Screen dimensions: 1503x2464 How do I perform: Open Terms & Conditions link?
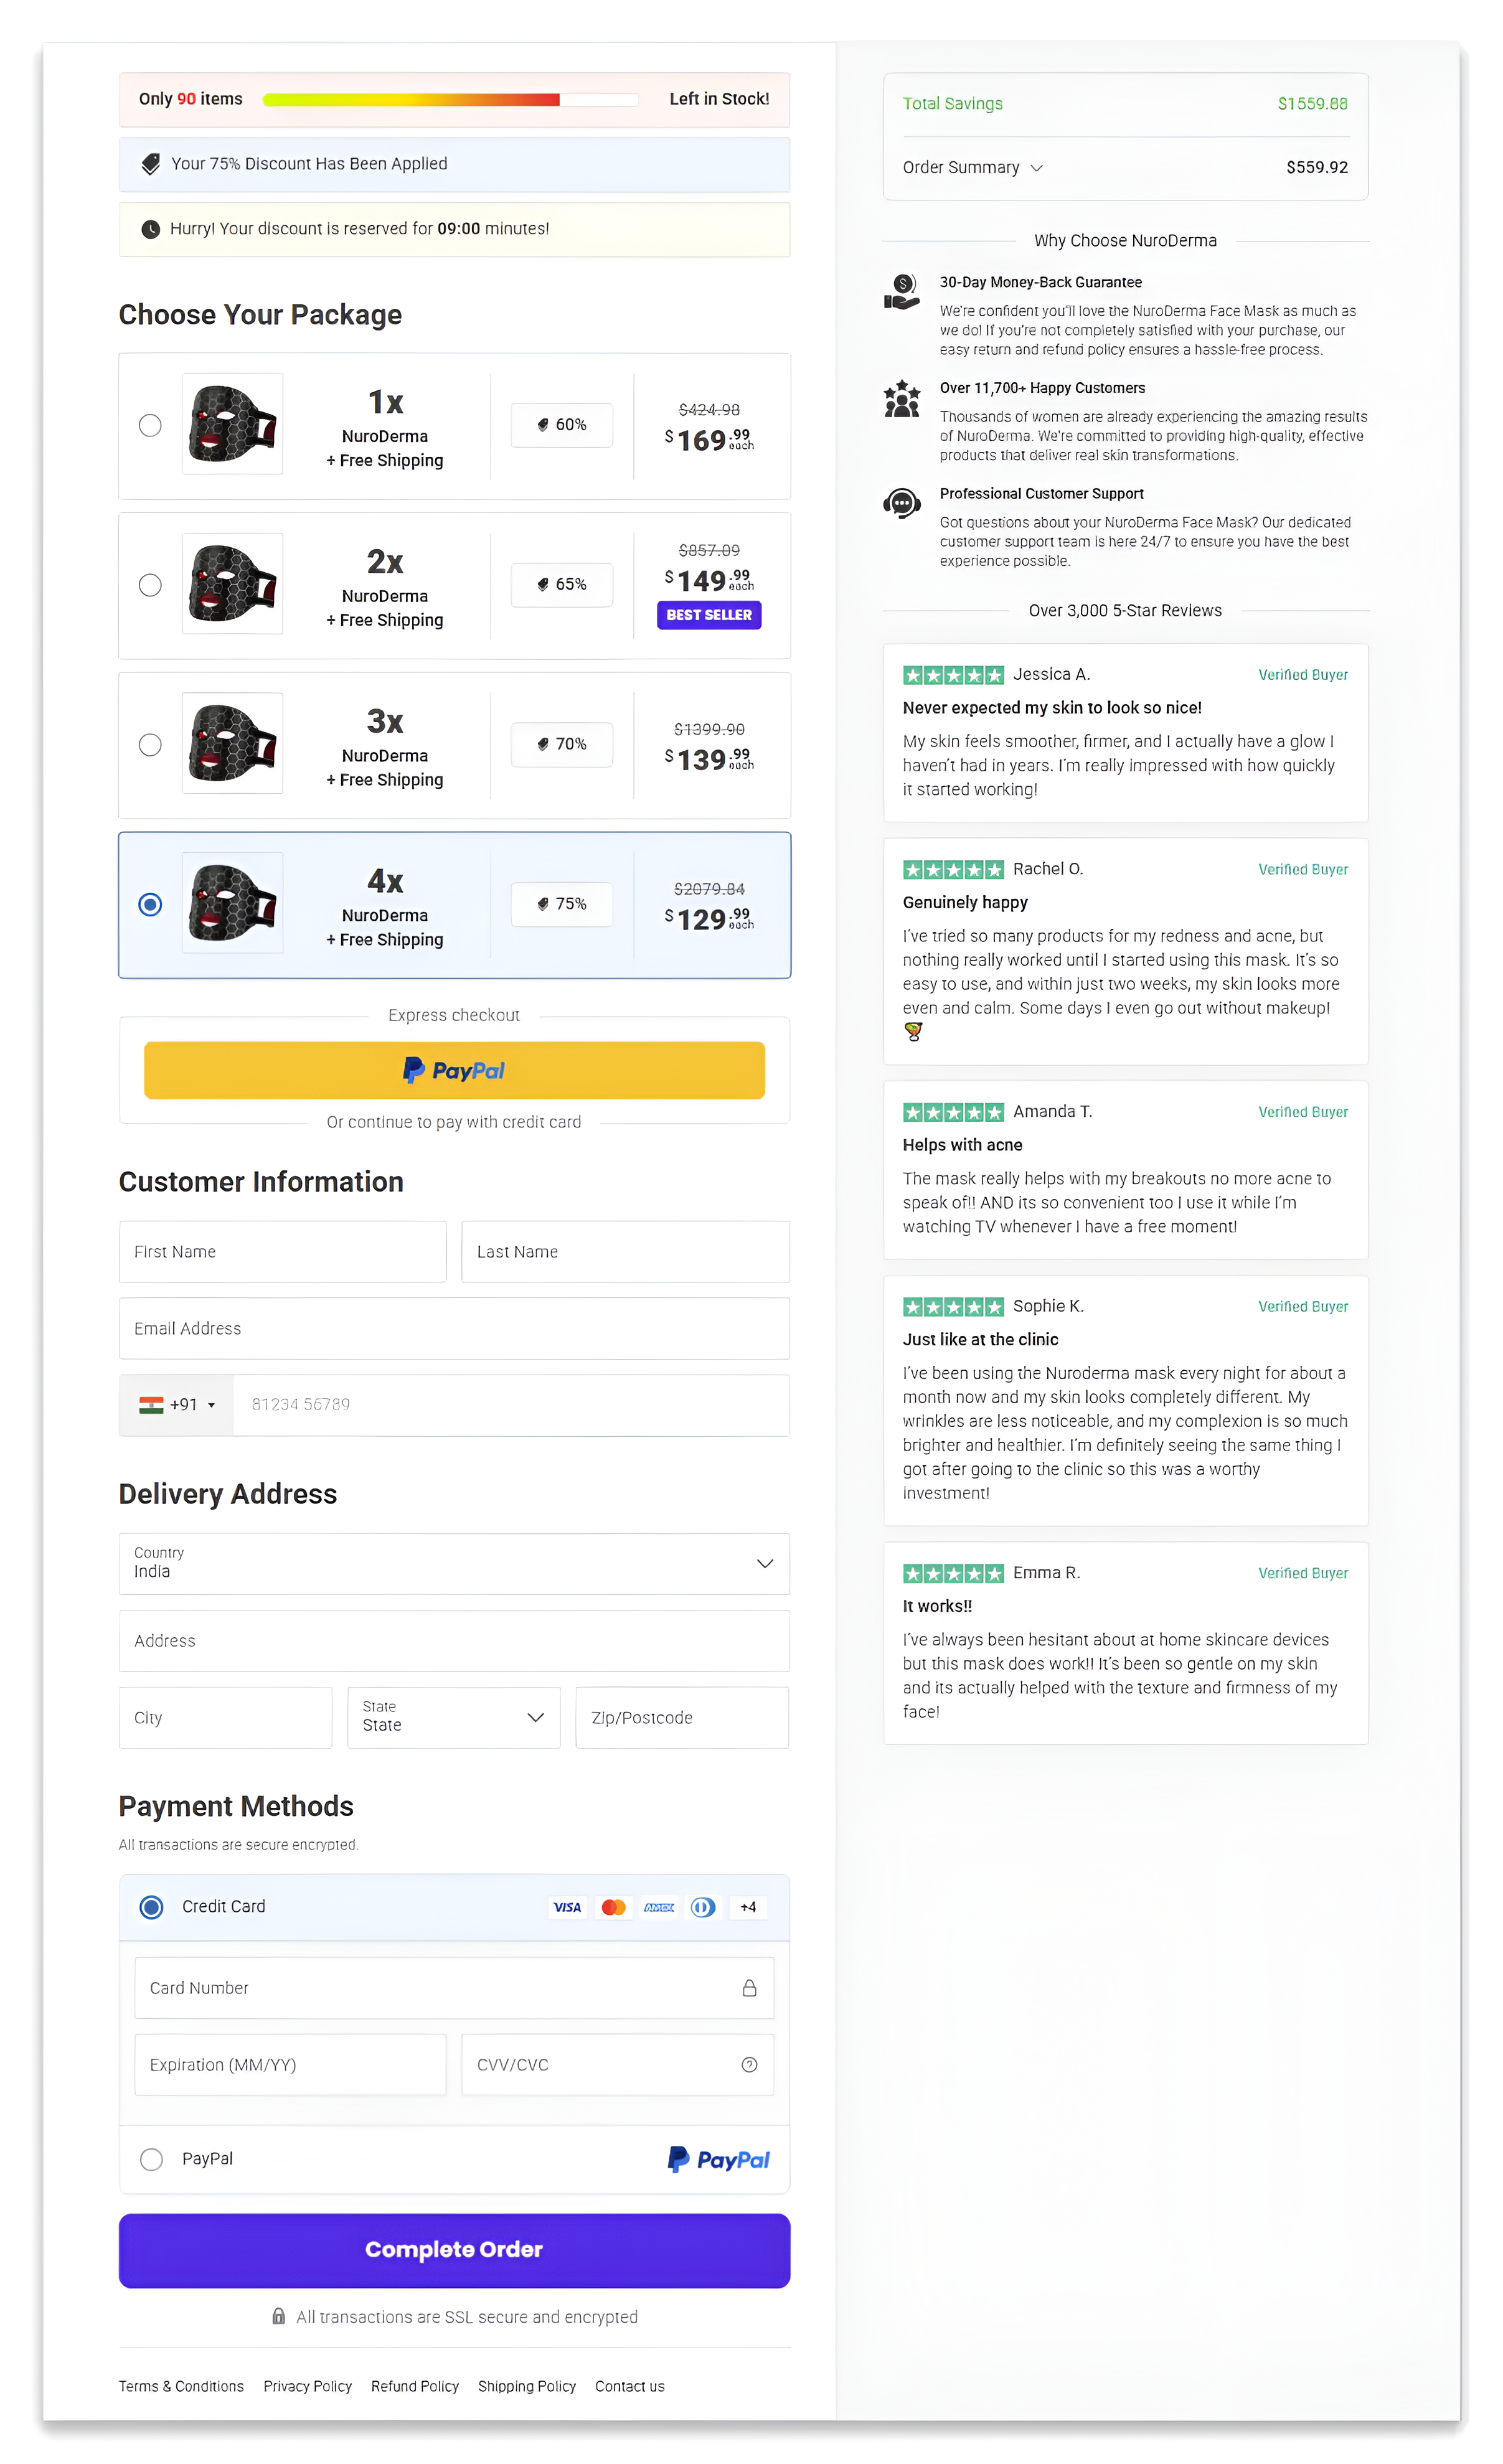[181, 2386]
